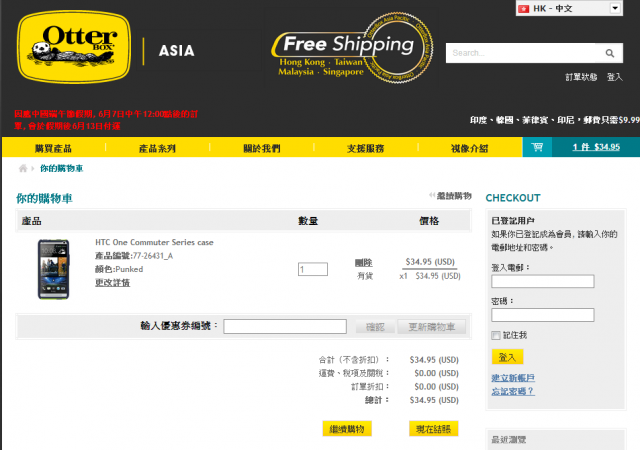Click the 更新購物車 update cart button
The width and height of the screenshot is (640, 450).
point(432,327)
